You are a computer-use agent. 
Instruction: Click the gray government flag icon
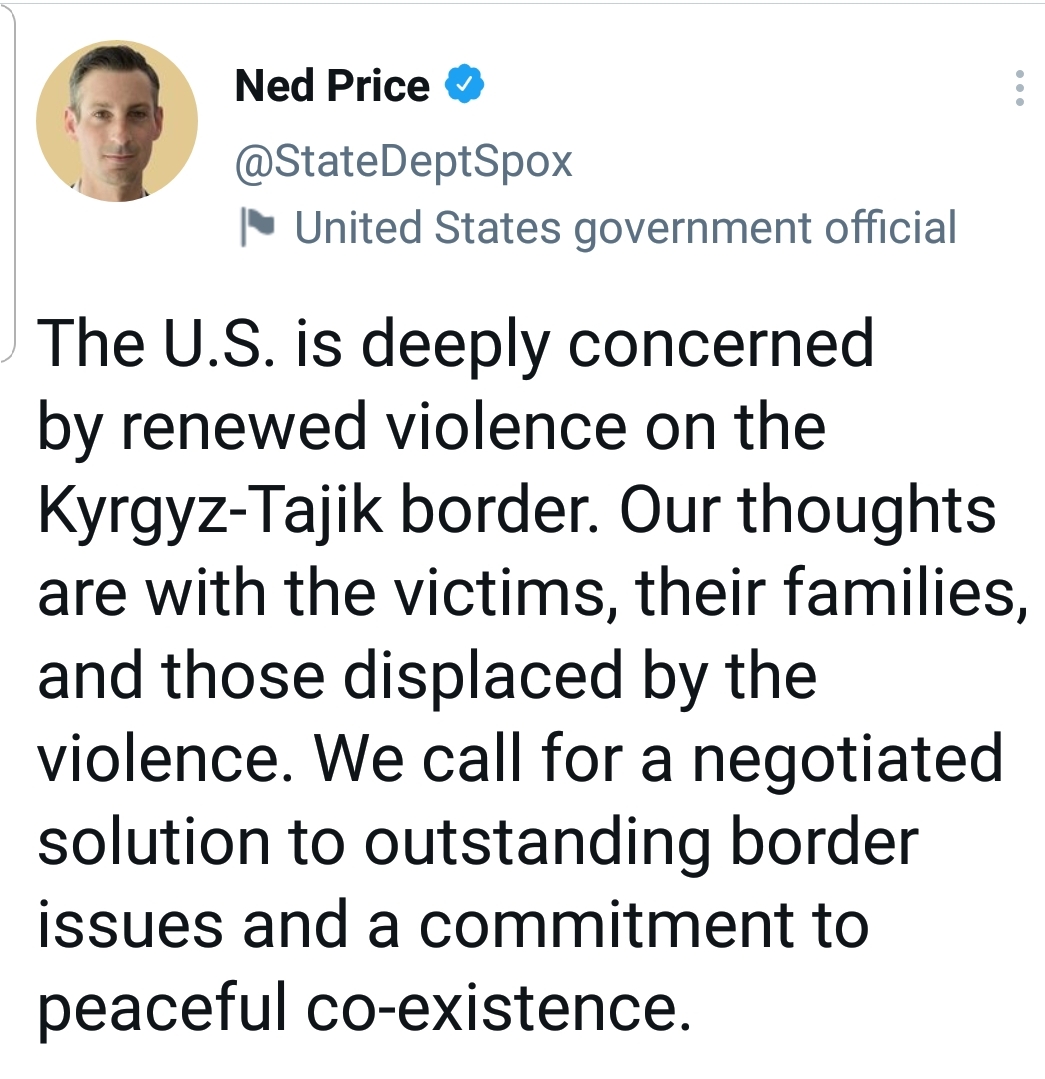pos(258,226)
